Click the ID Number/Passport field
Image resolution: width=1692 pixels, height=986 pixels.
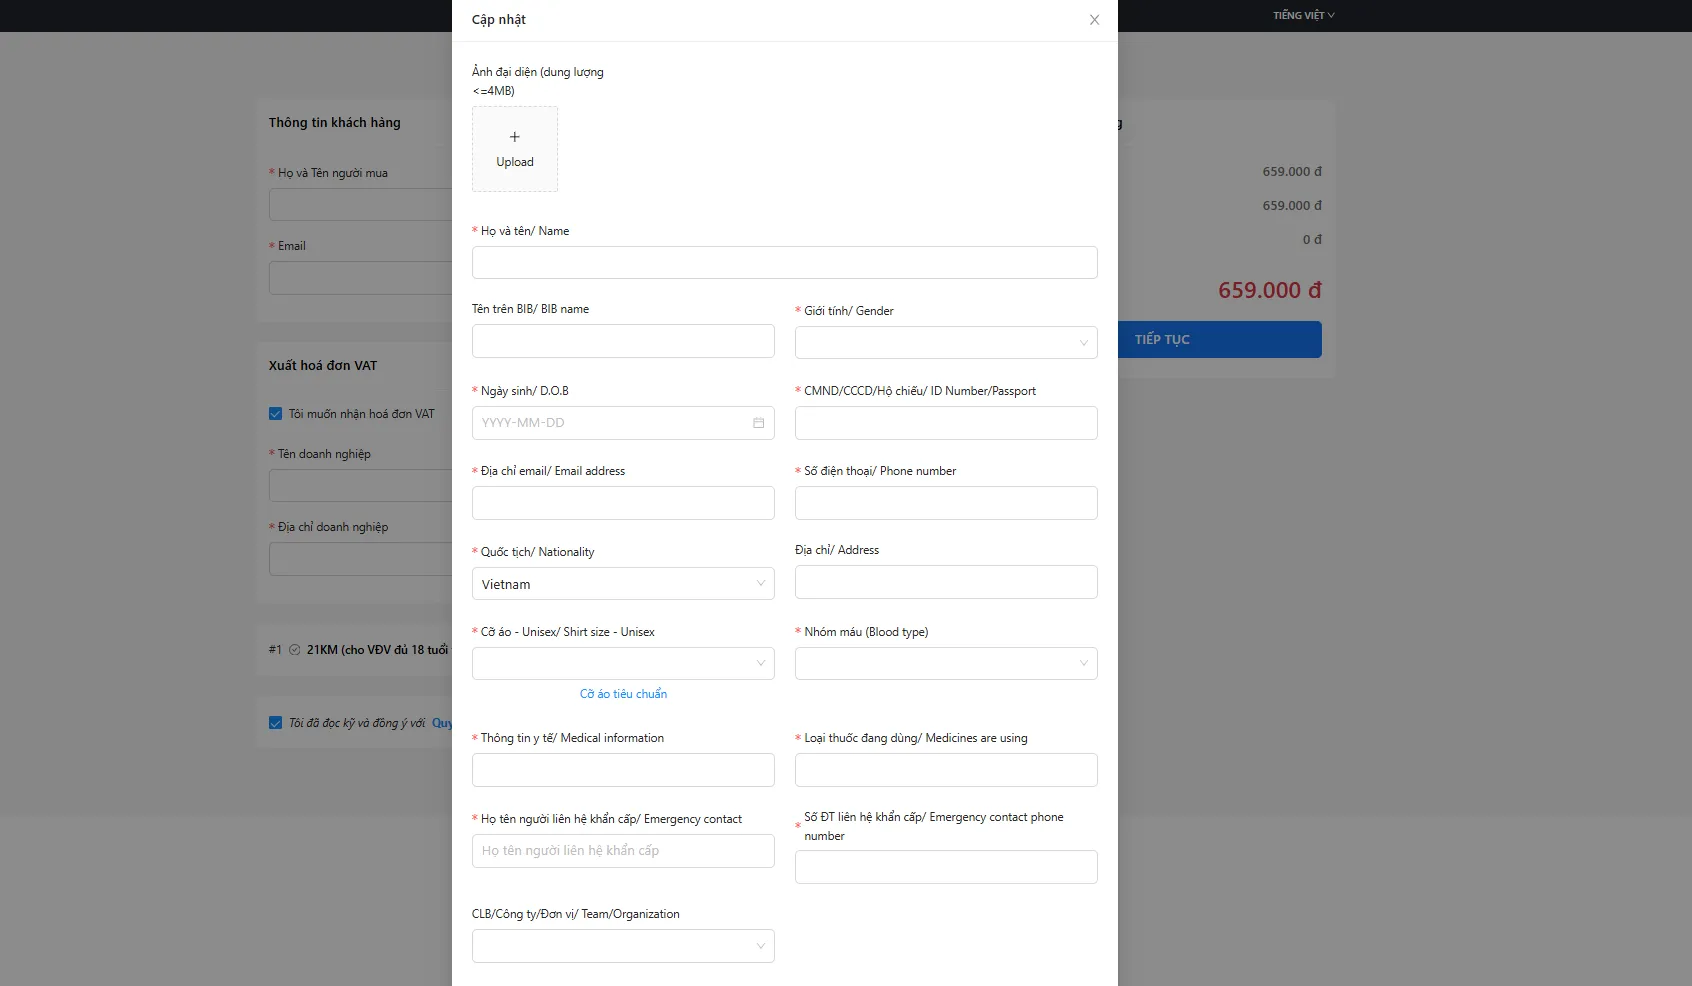pyautogui.click(x=945, y=423)
